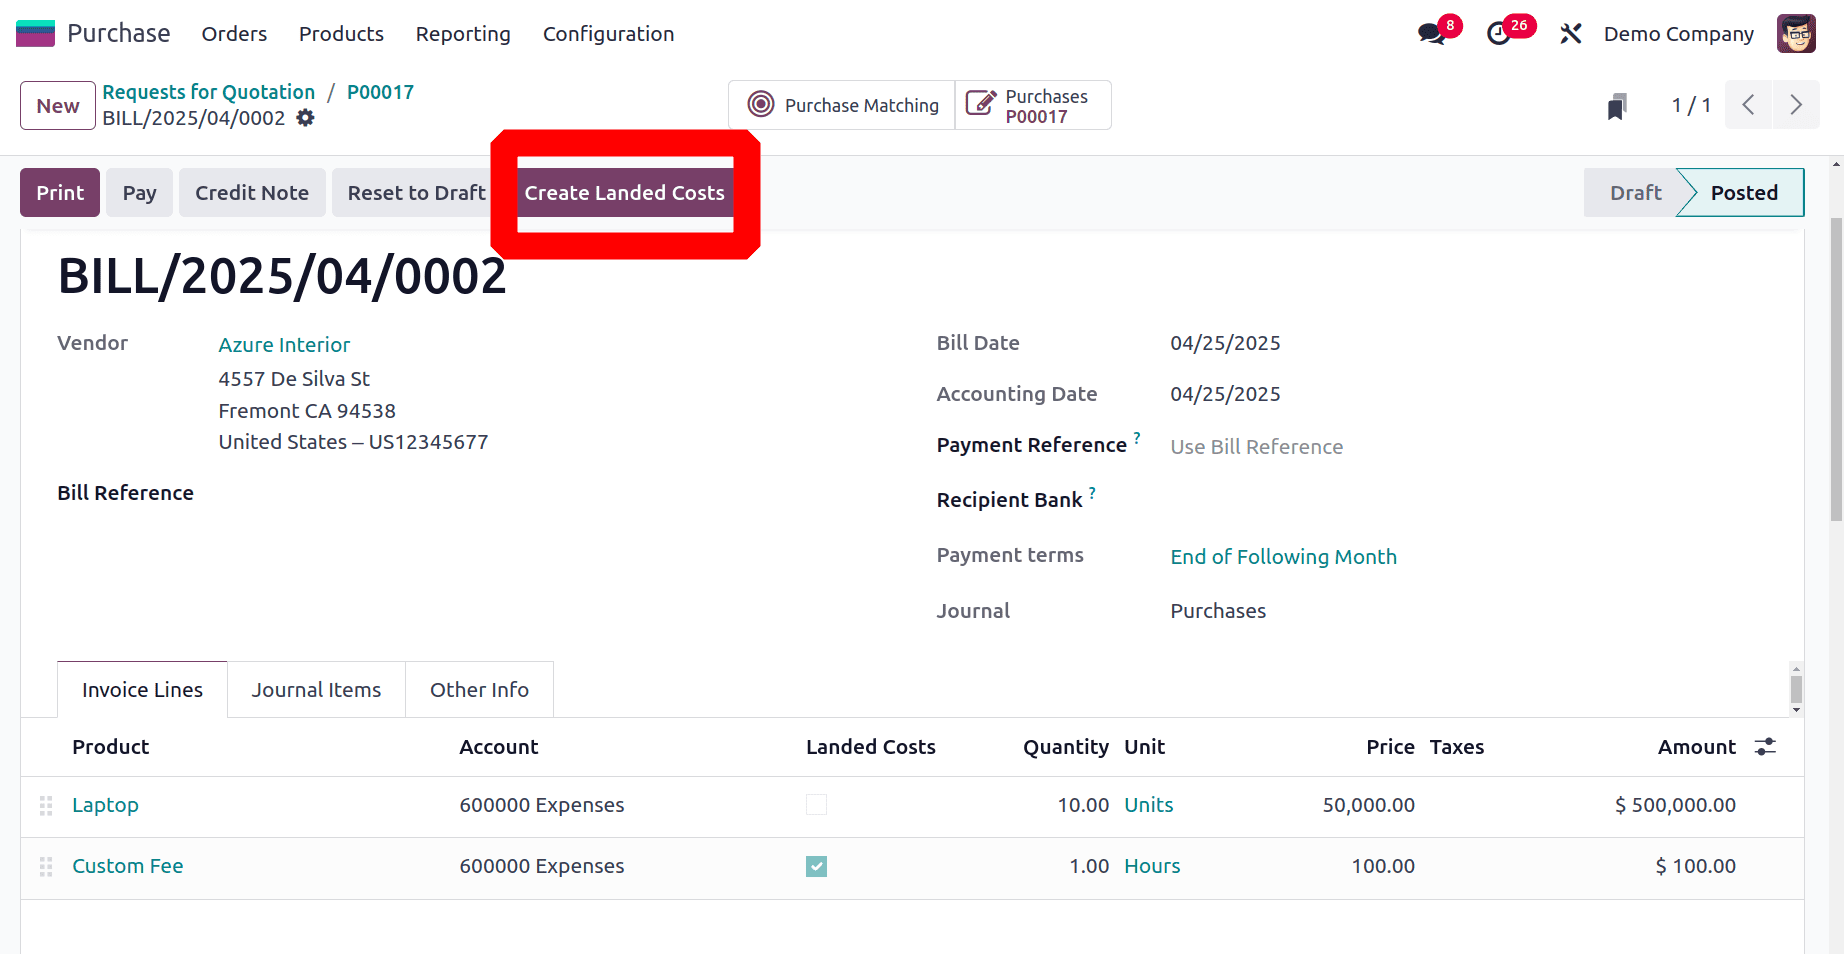The width and height of the screenshot is (1844, 954).
Task: Click the Payment Reference help question mark
Action: (x=1137, y=438)
